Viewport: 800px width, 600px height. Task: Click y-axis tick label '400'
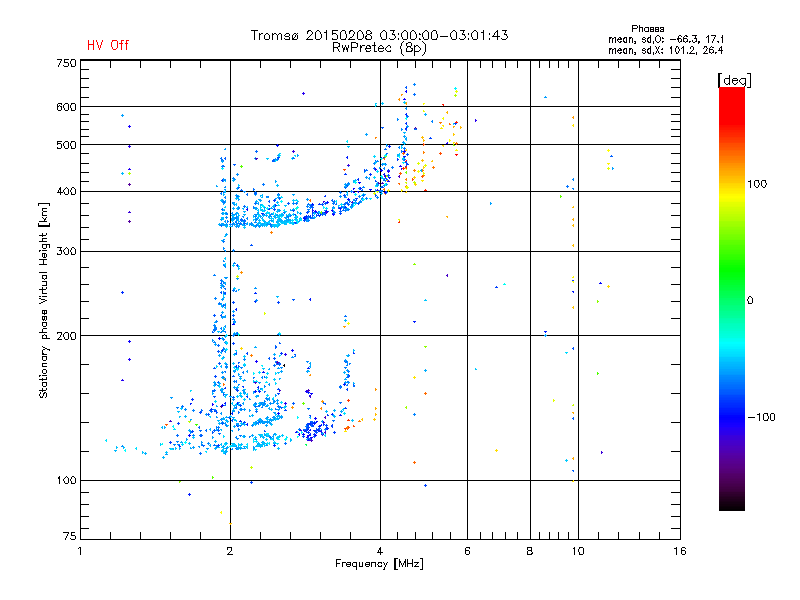coord(66,191)
